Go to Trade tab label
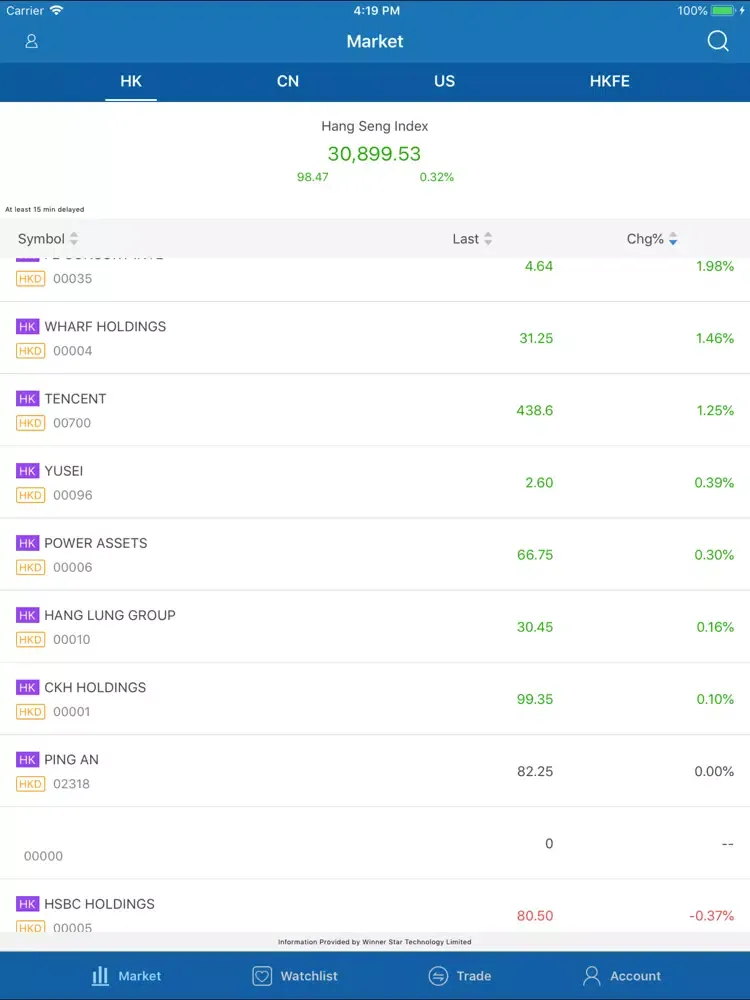 coord(474,976)
